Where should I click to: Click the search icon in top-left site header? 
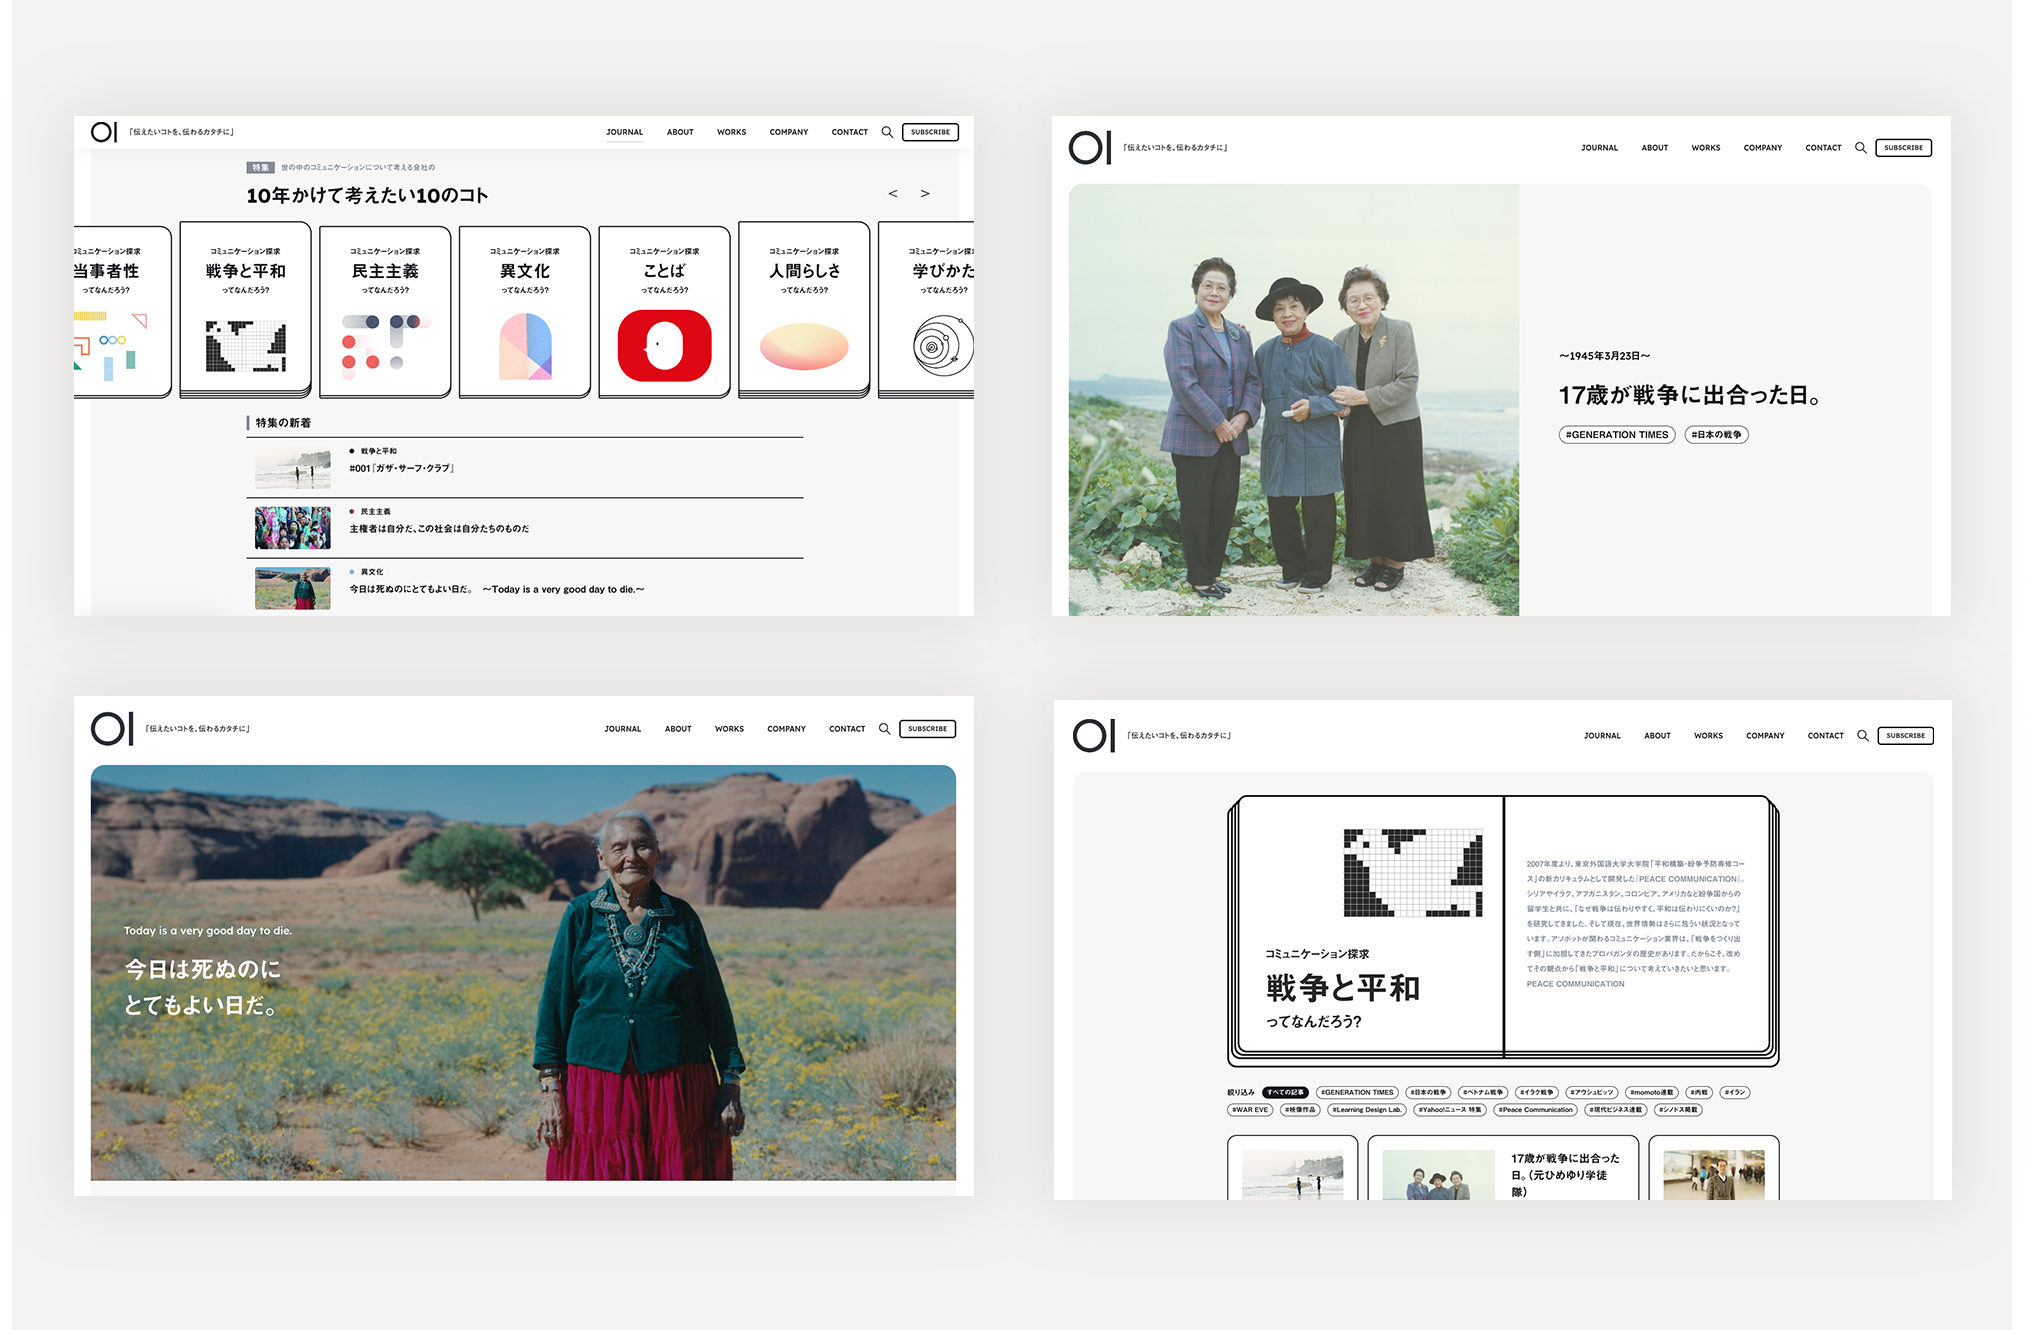click(x=886, y=132)
